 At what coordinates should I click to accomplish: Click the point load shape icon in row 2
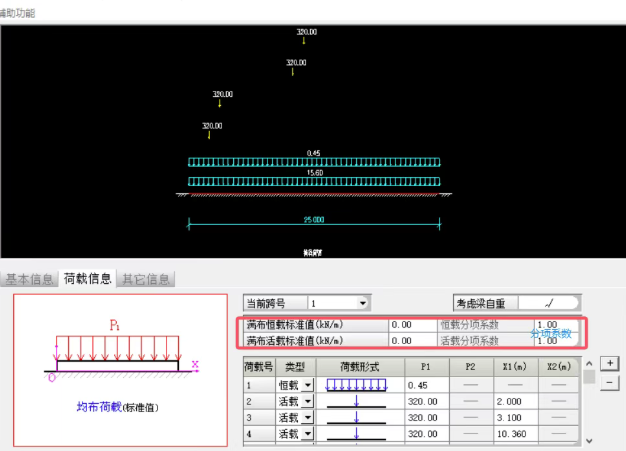[357, 401]
